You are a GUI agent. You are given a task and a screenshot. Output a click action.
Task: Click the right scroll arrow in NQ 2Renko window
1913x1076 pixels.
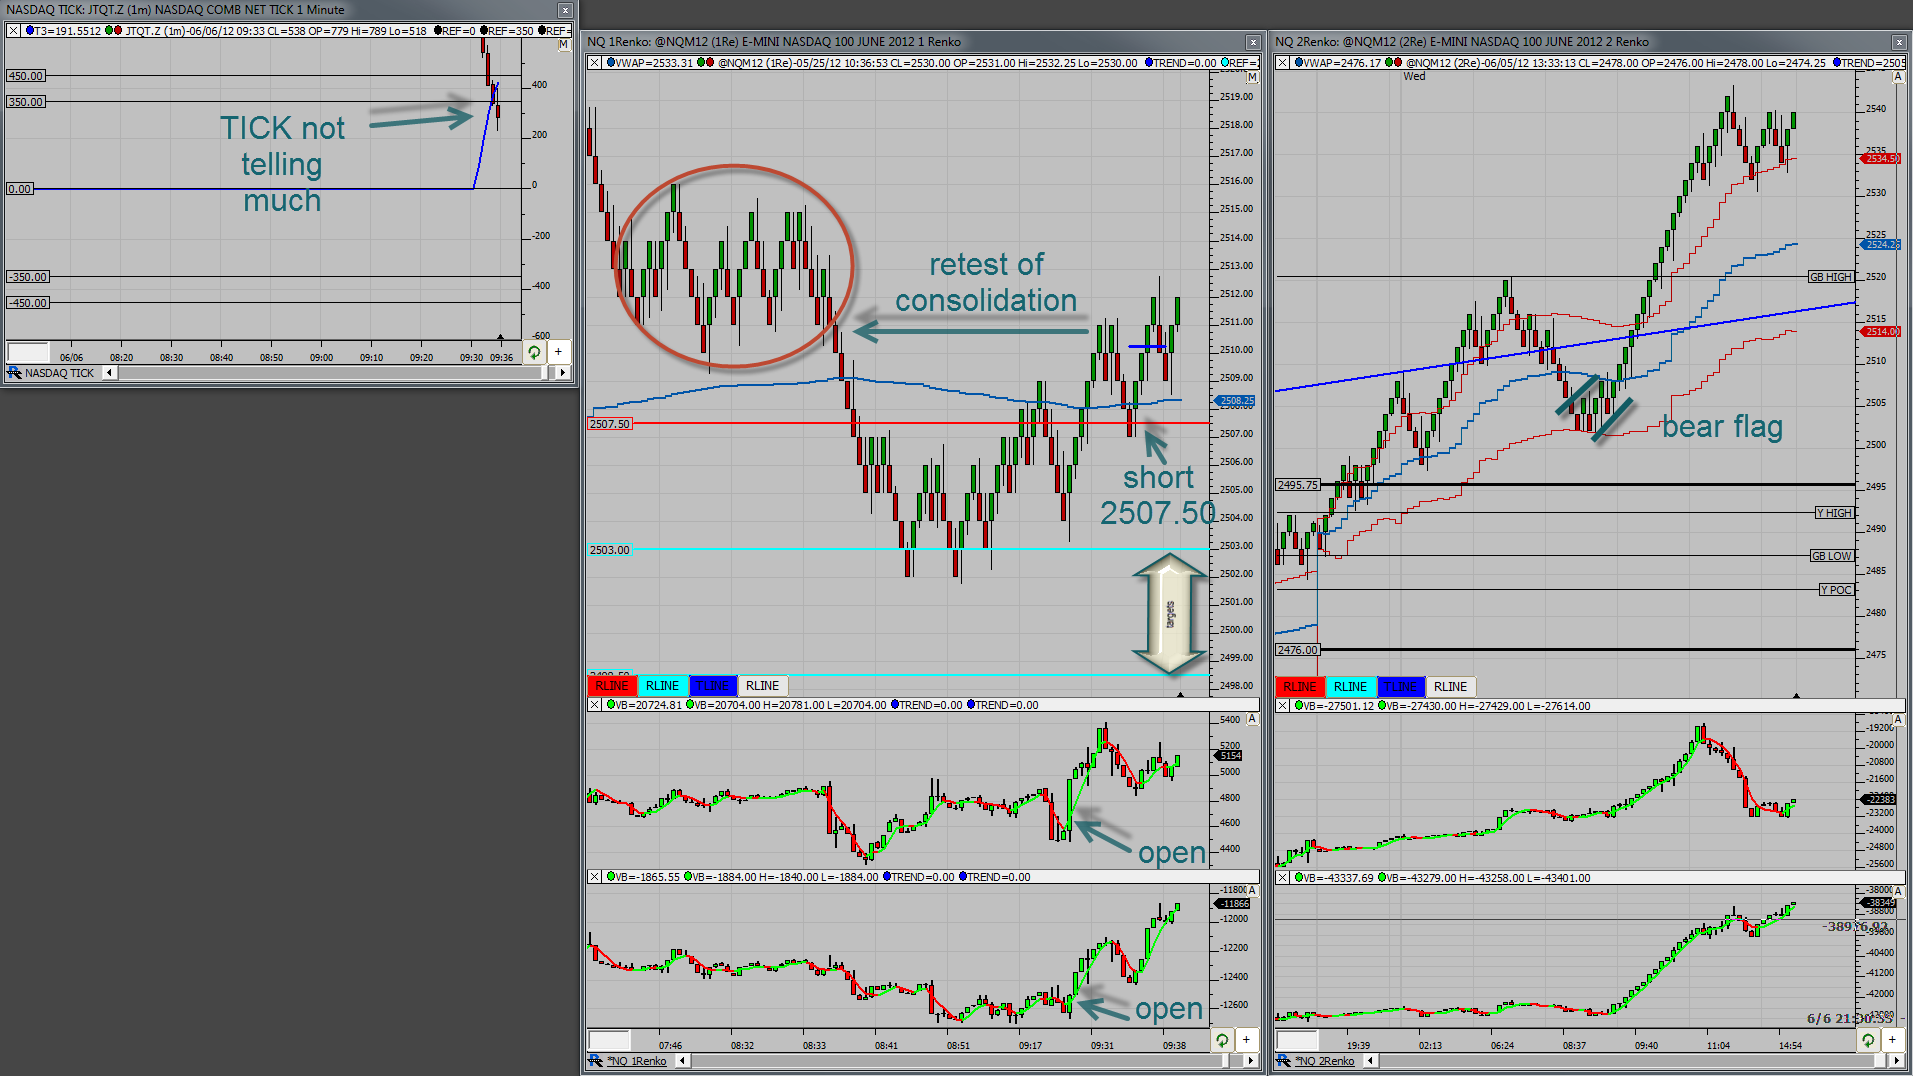pyautogui.click(x=1897, y=1061)
